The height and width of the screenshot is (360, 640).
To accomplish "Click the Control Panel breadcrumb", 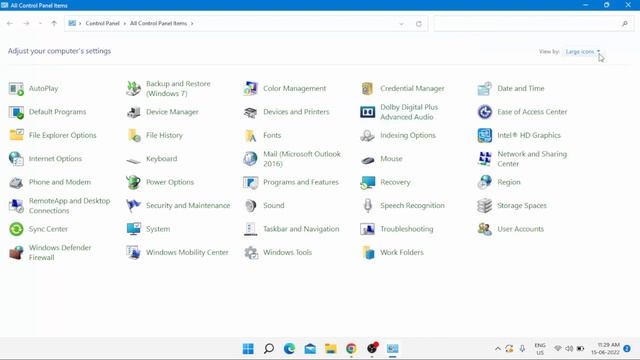I will [x=102, y=24].
